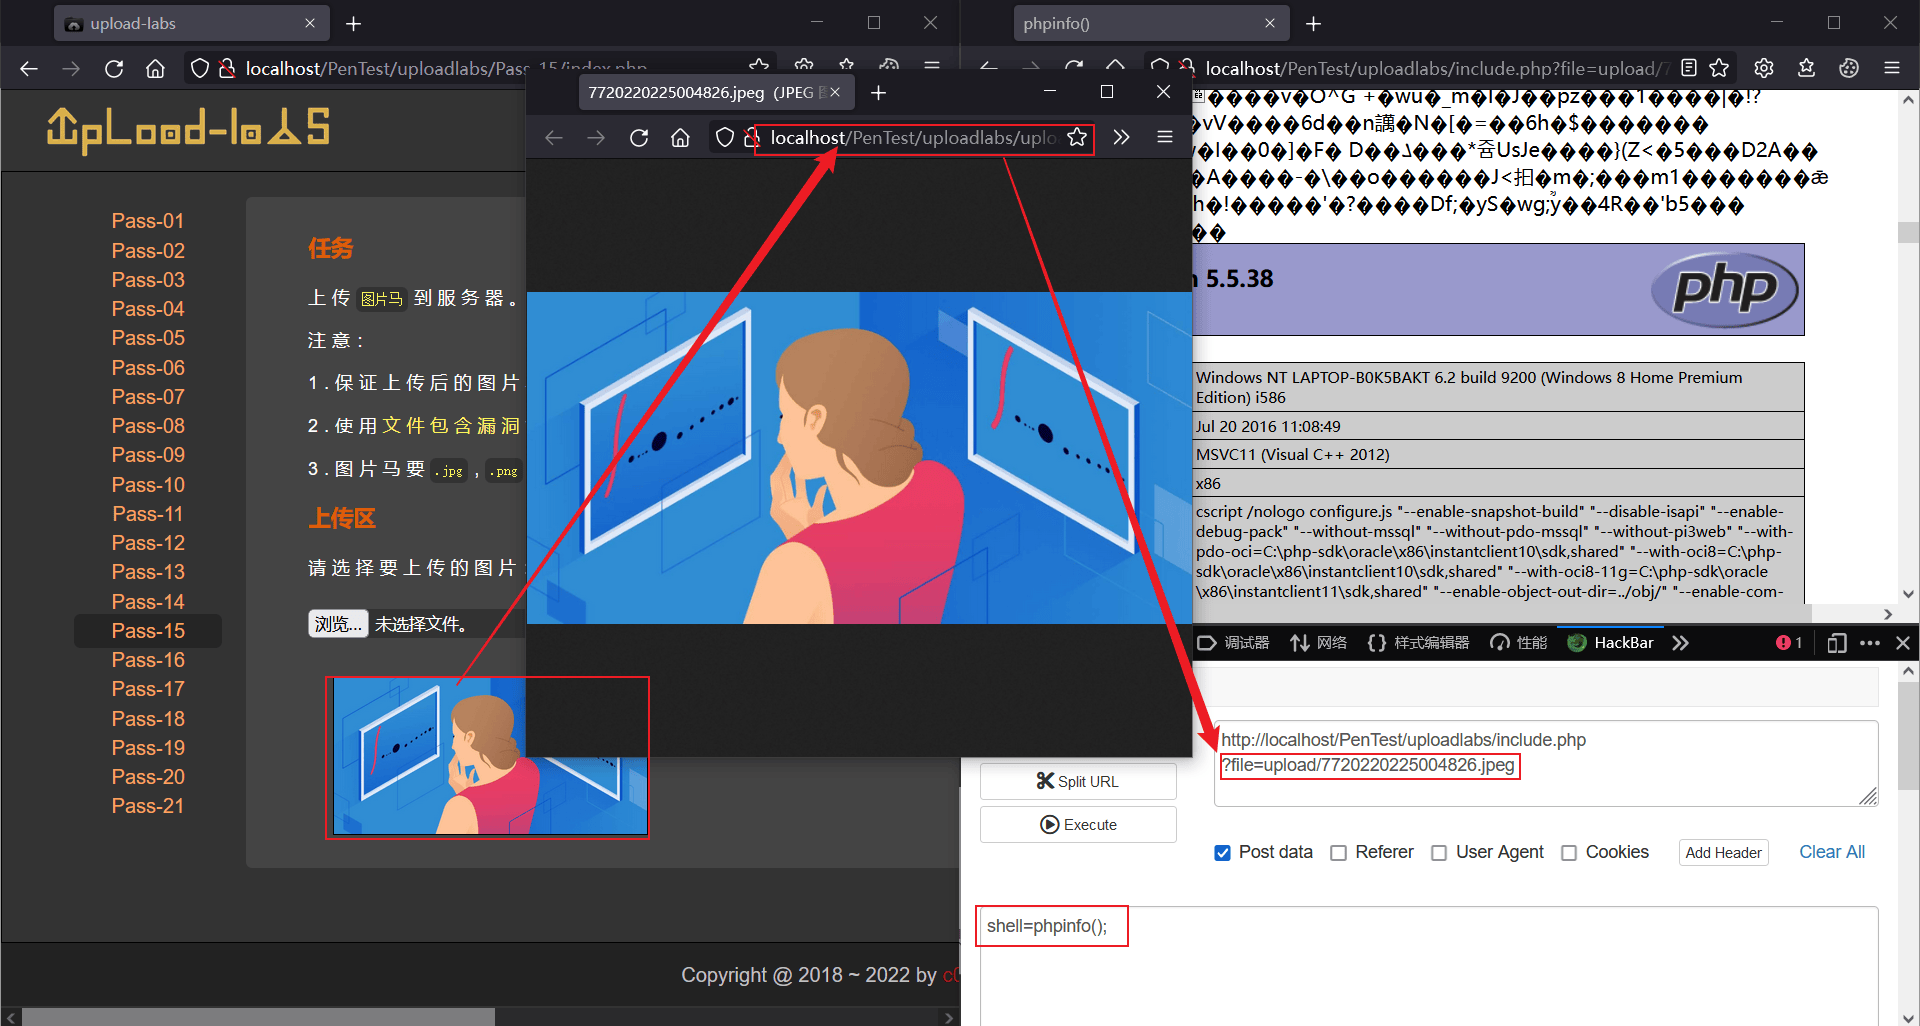Viewport: 1920px width, 1026px height.
Task: Open home in JPEG image window
Action: click(x=680, y=137)
